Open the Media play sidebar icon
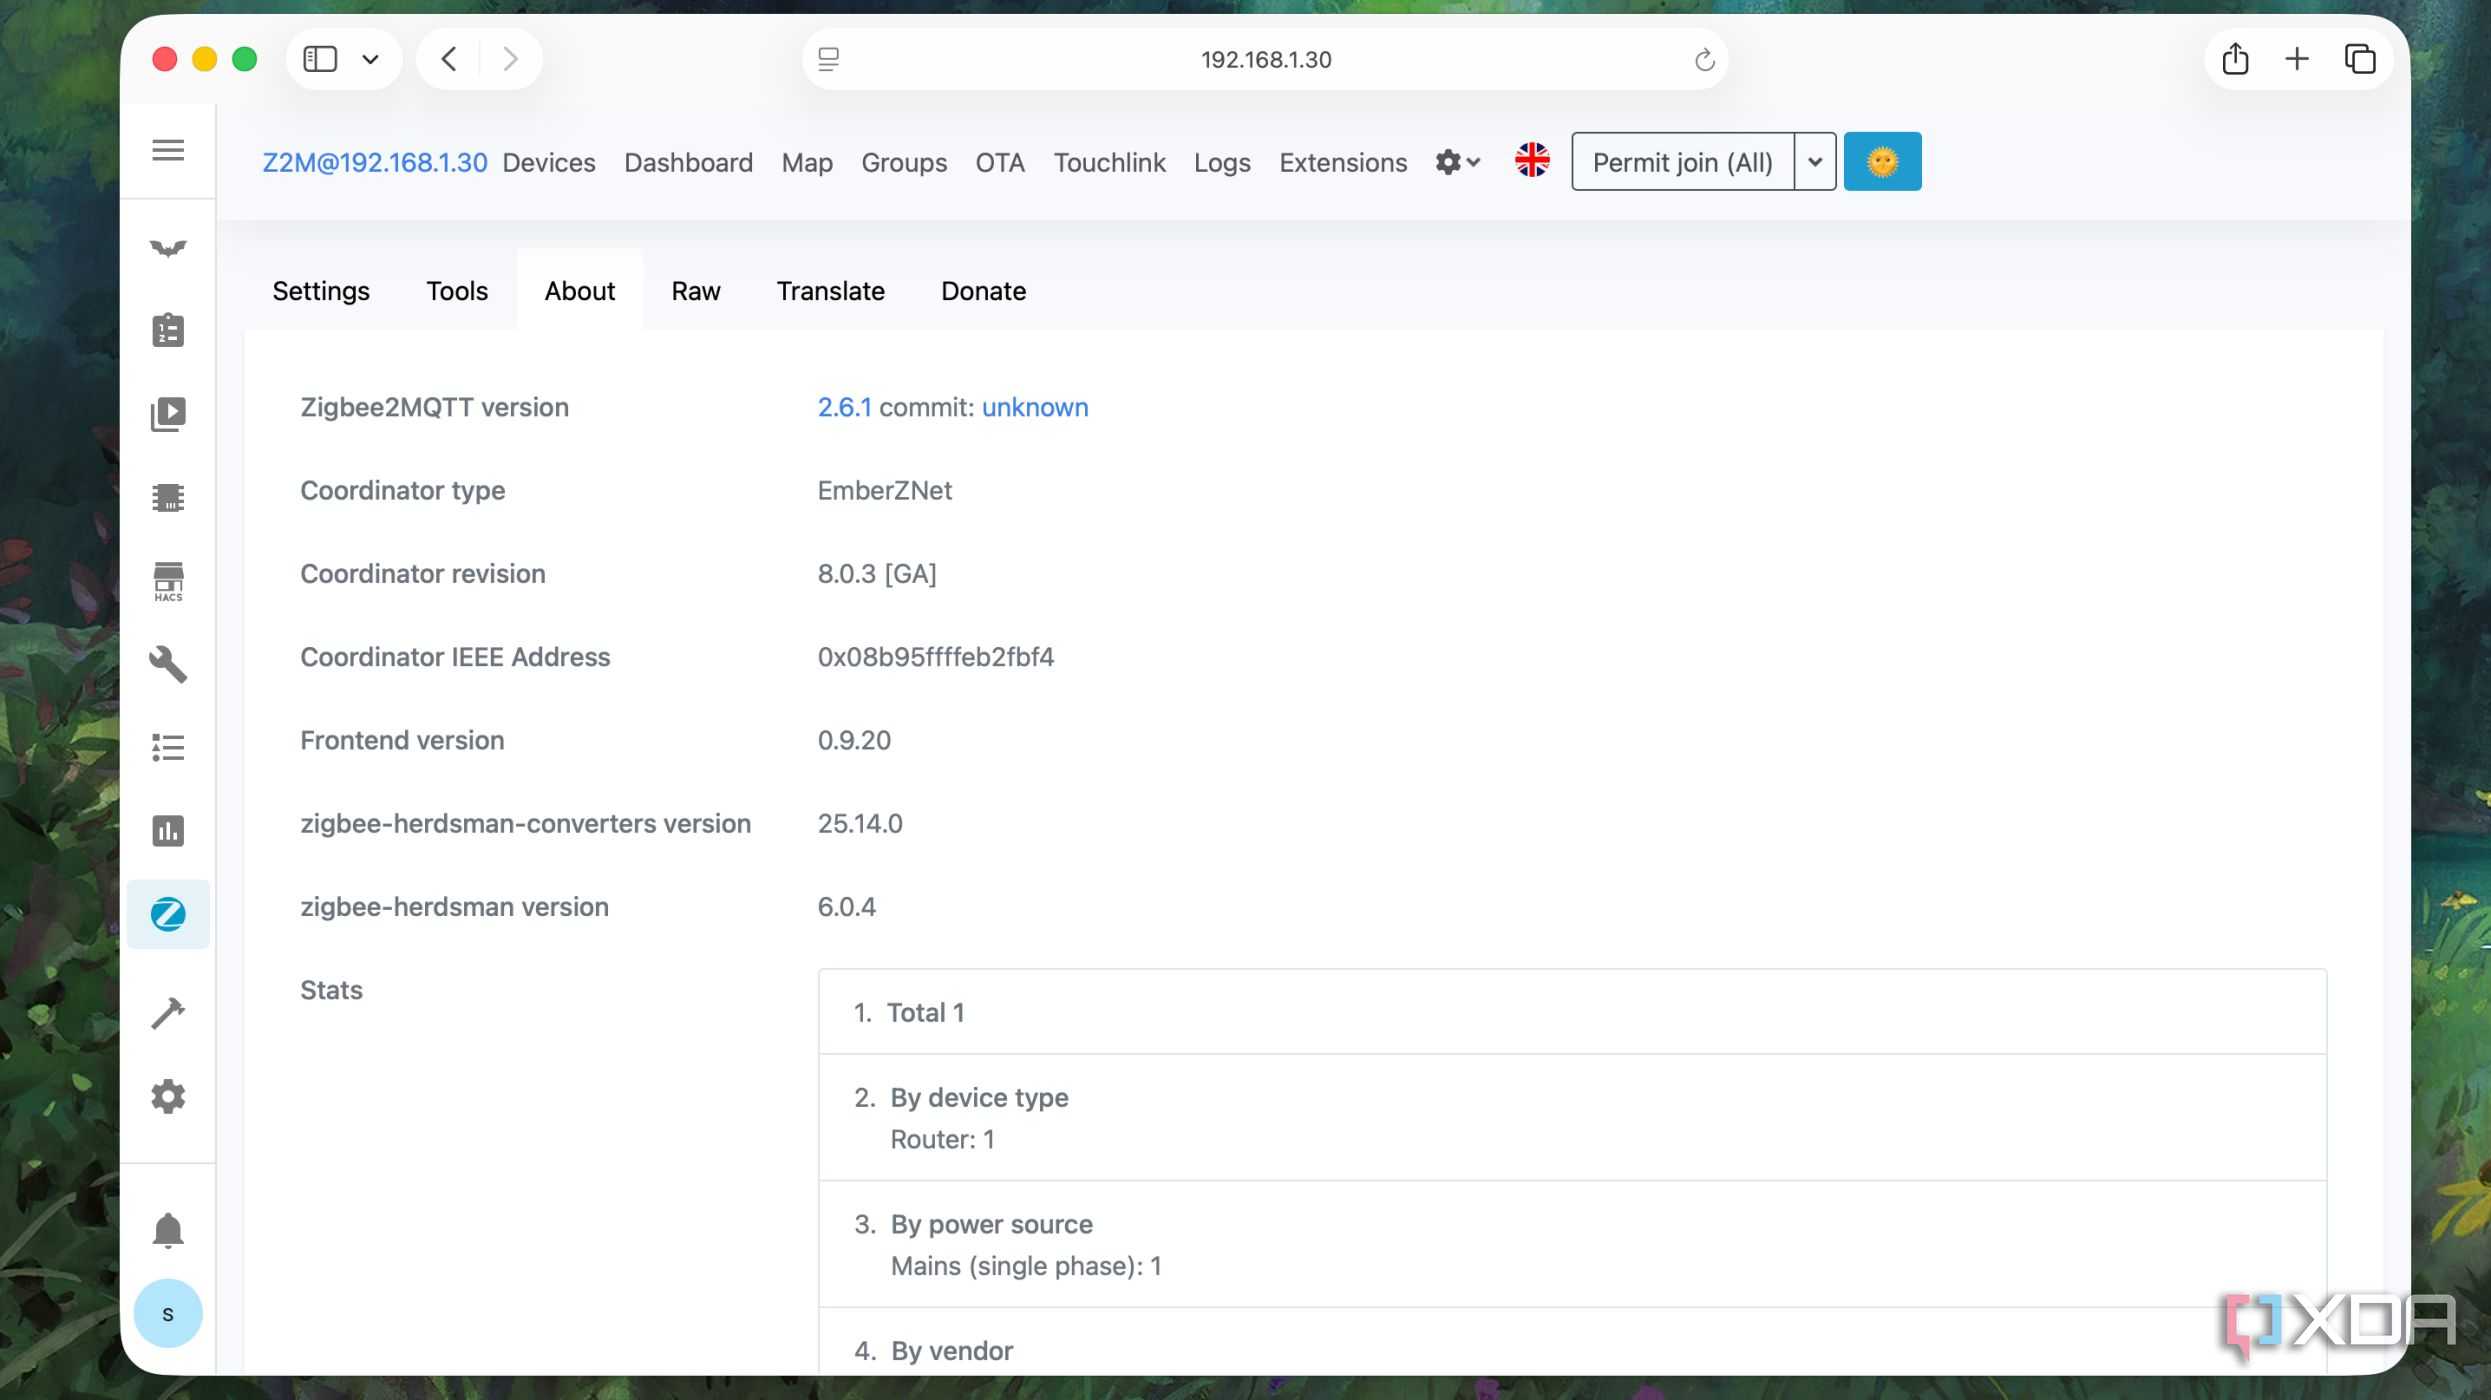The image size is (2491, 1400). (168, 414)
